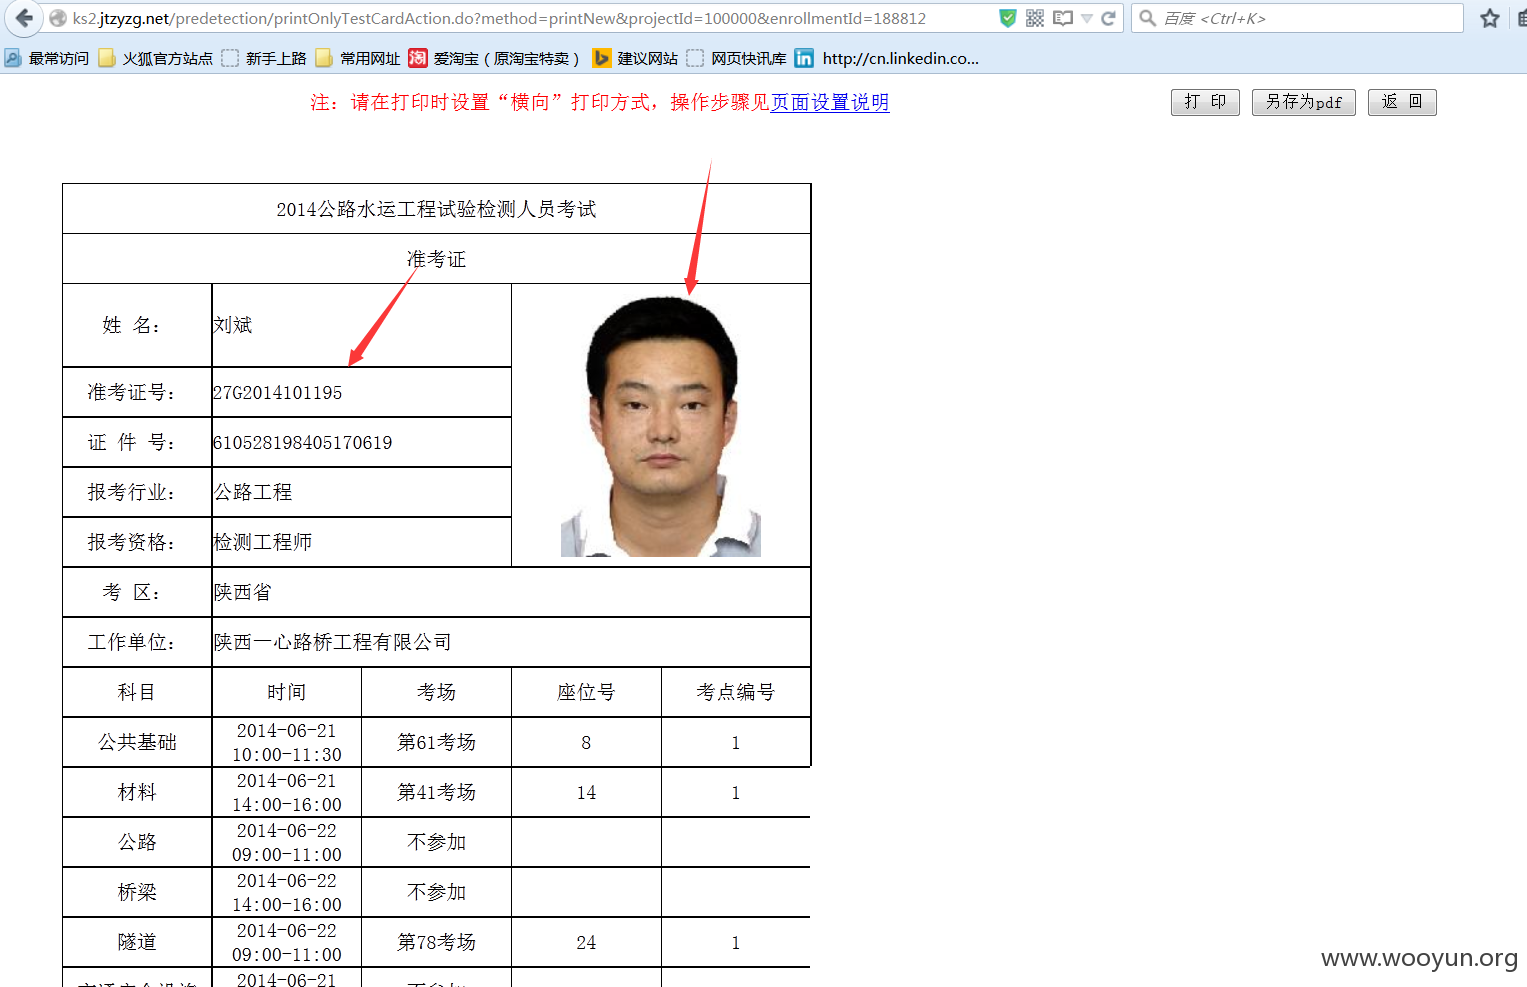Select admission number 27G2014101195
This screenshot has width=1527, height=987.
(x=278, y=392)
